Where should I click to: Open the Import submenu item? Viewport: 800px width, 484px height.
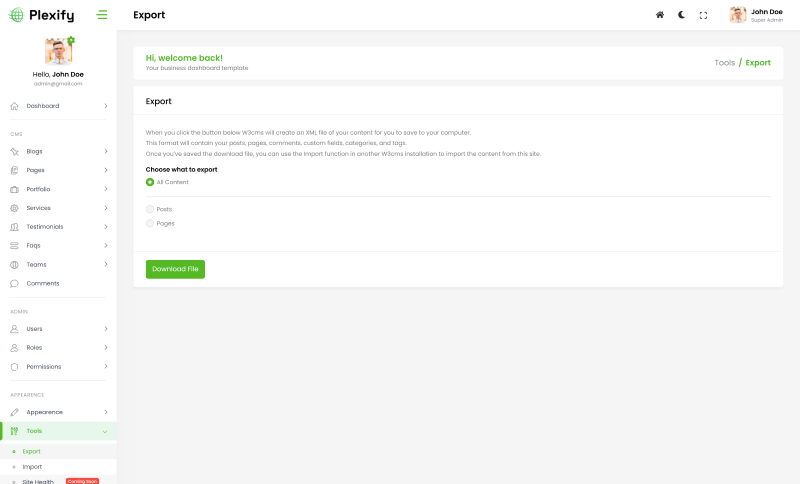click(x=32, y=467)
